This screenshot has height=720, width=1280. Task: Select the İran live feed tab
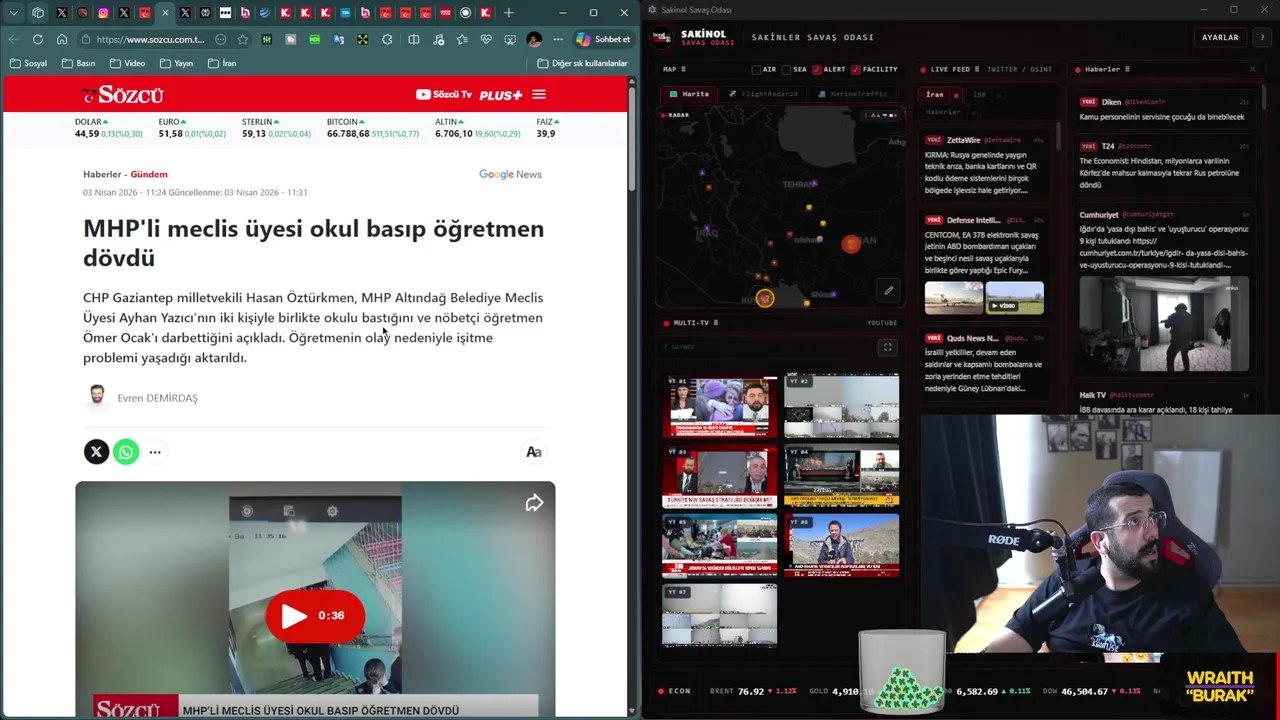(935, 95)
